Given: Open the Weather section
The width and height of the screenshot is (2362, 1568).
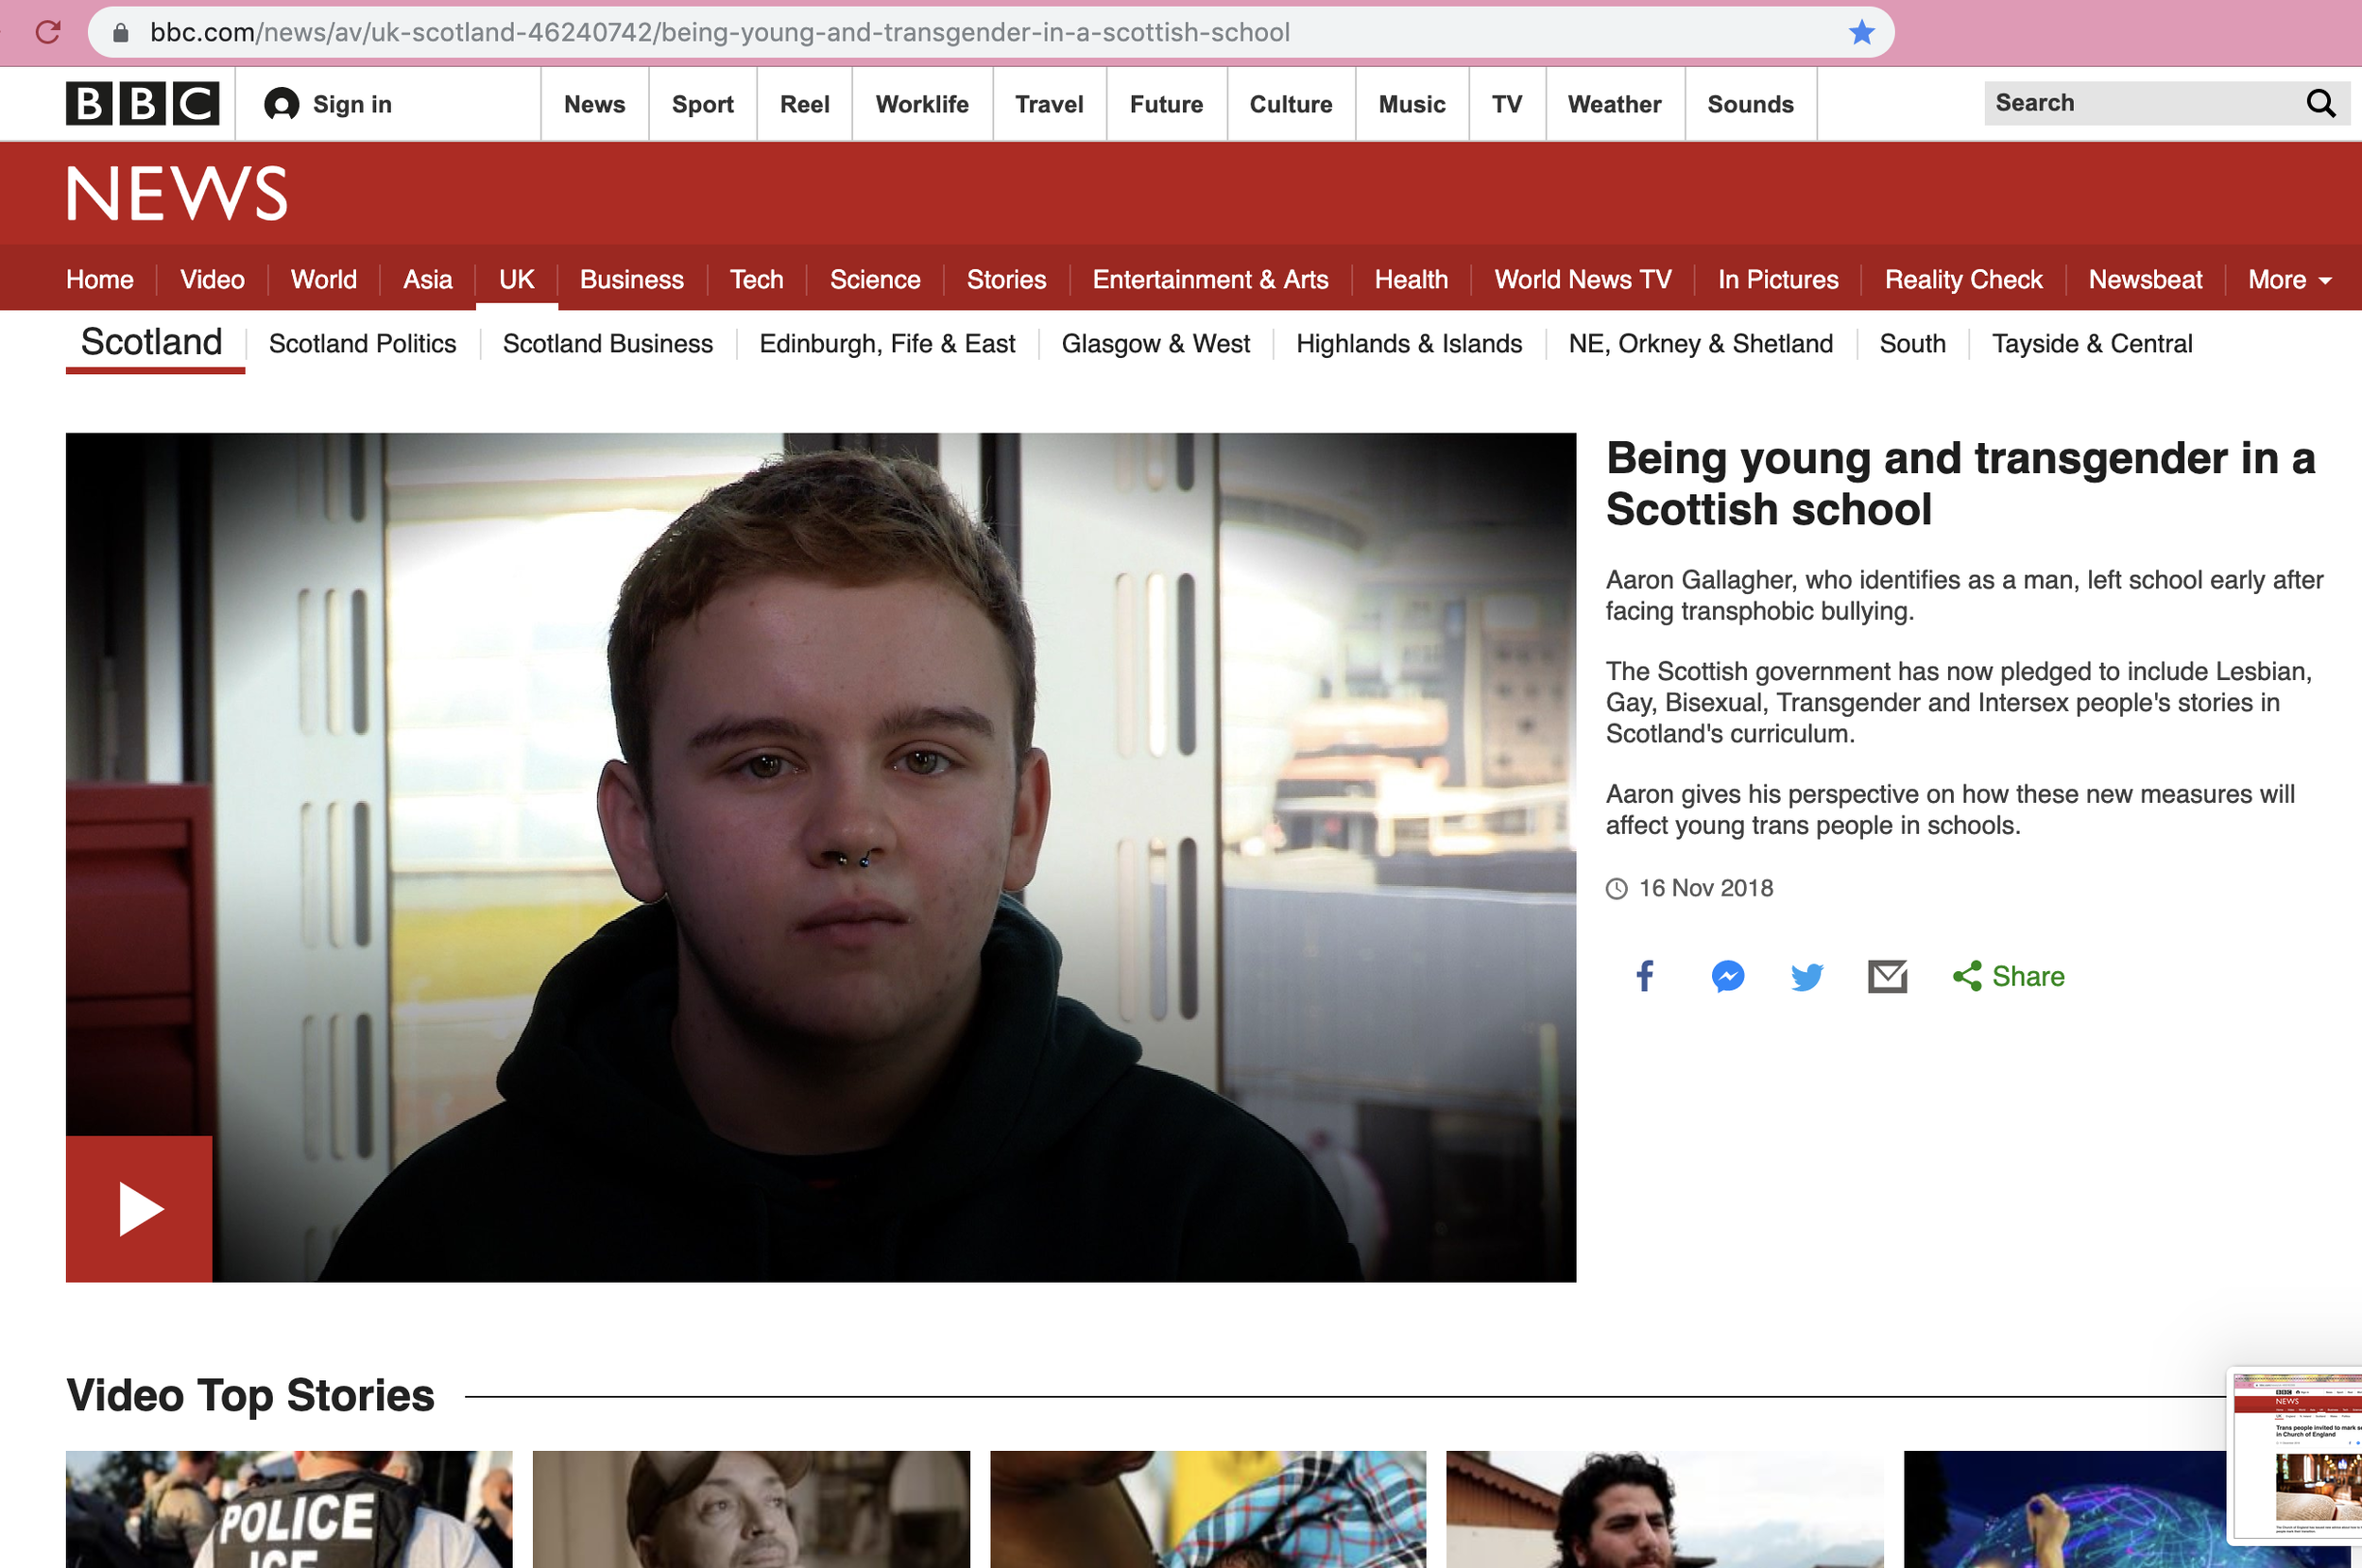Looking at the screenshot, I should pos(1614,104).
